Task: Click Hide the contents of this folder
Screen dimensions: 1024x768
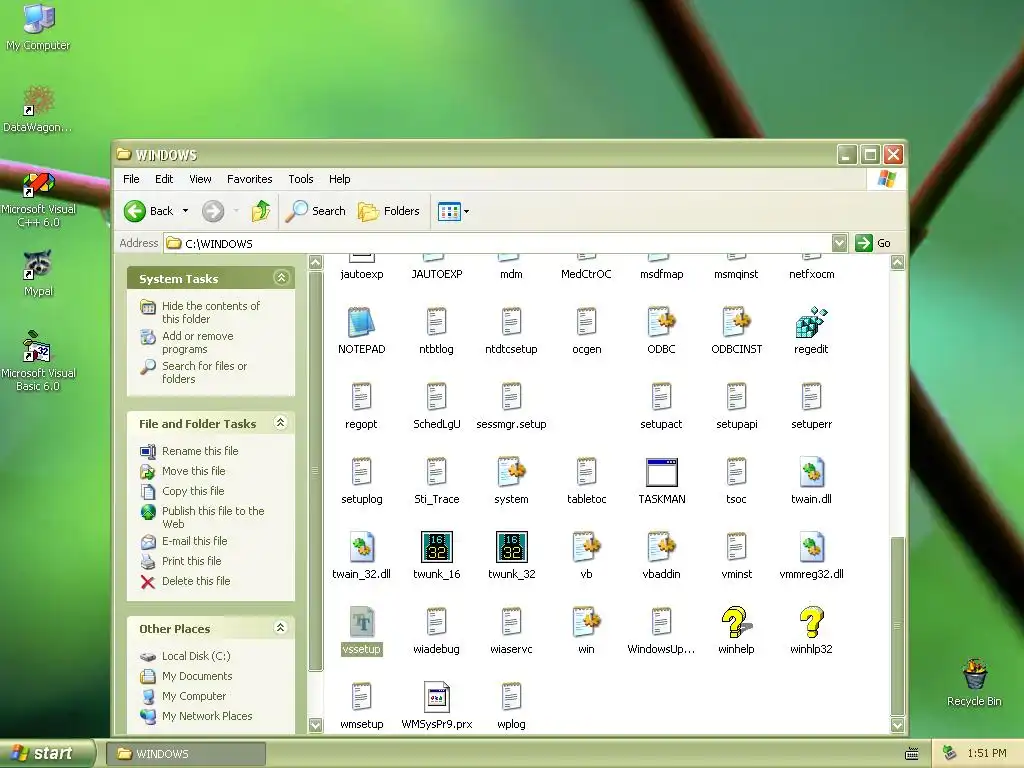Action: point(210,312)
